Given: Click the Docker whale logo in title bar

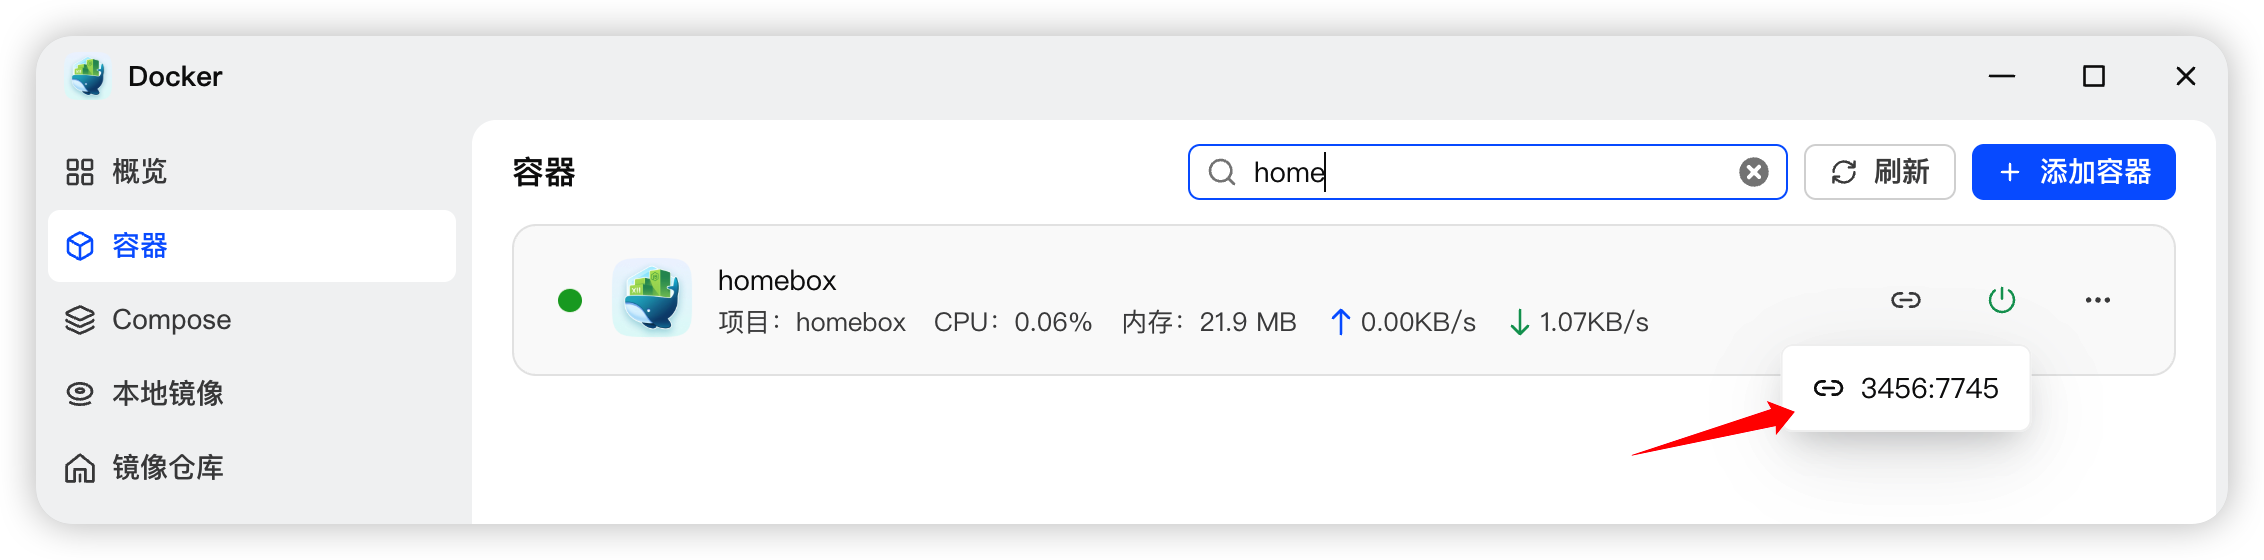Looking at the screenshot, I should coord(89,77).
